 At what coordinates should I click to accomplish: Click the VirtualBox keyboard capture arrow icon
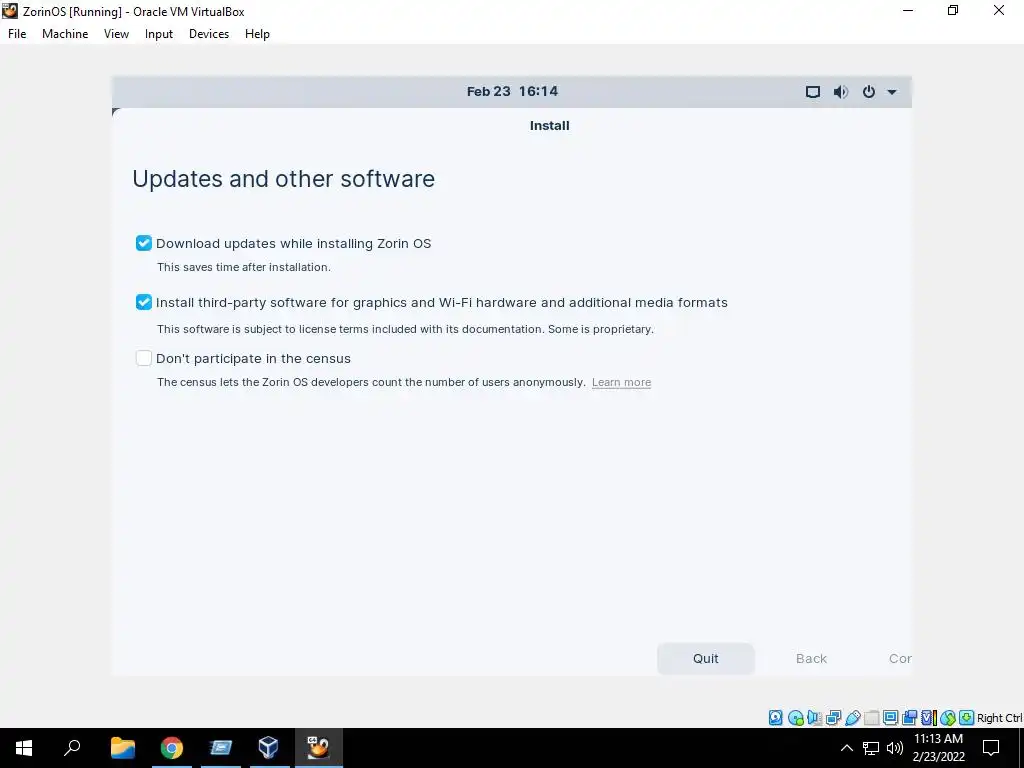[x=967, y=718]
